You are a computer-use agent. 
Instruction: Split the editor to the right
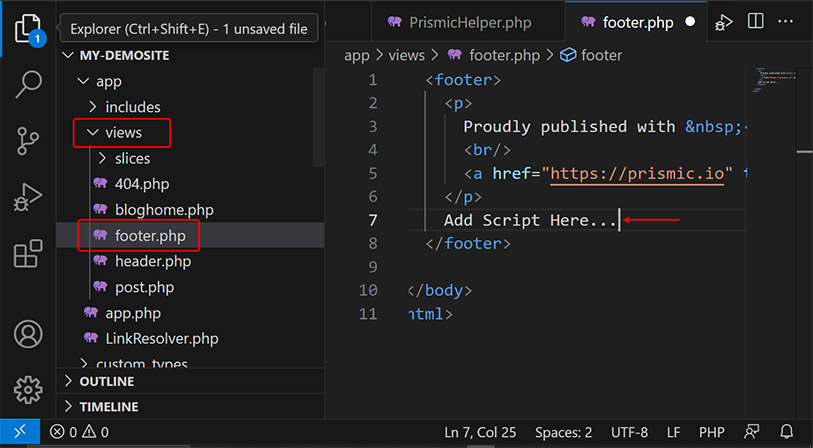[755, 22]
